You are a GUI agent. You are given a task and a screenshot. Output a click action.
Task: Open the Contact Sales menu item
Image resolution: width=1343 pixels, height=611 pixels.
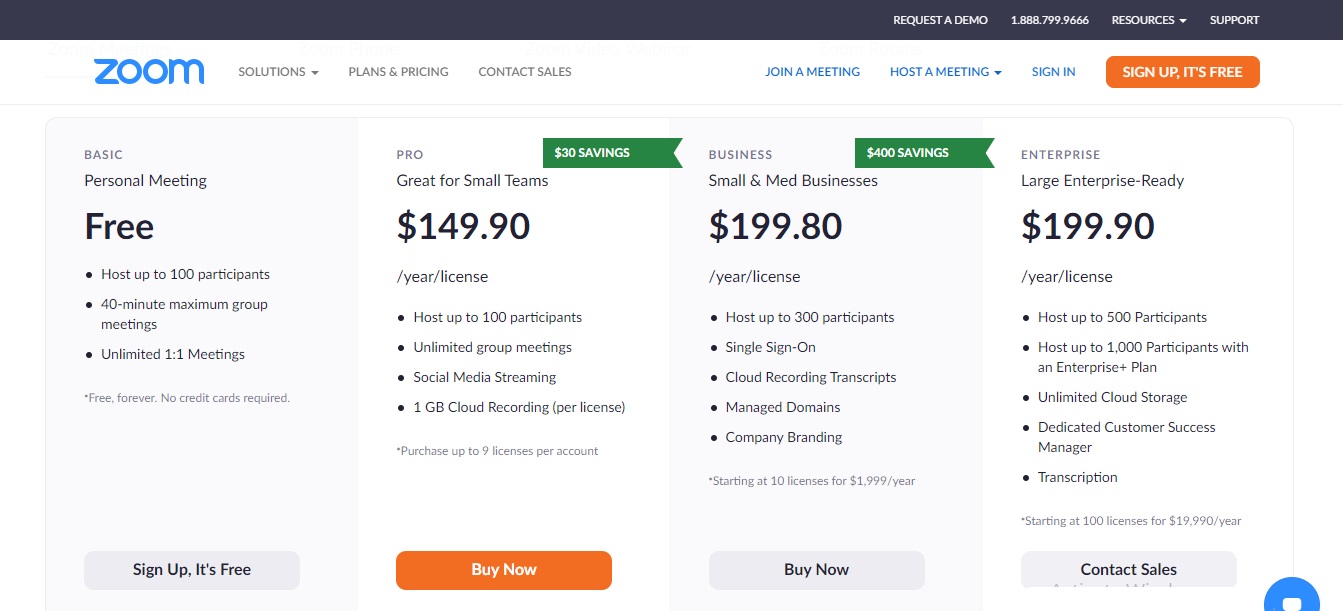[525, 72]
